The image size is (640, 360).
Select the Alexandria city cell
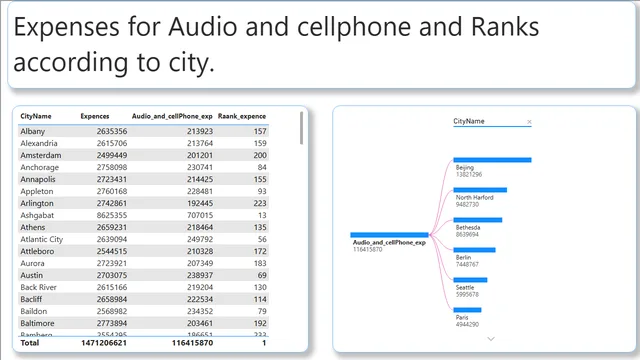pyautogui.click(x=39, y=143)
